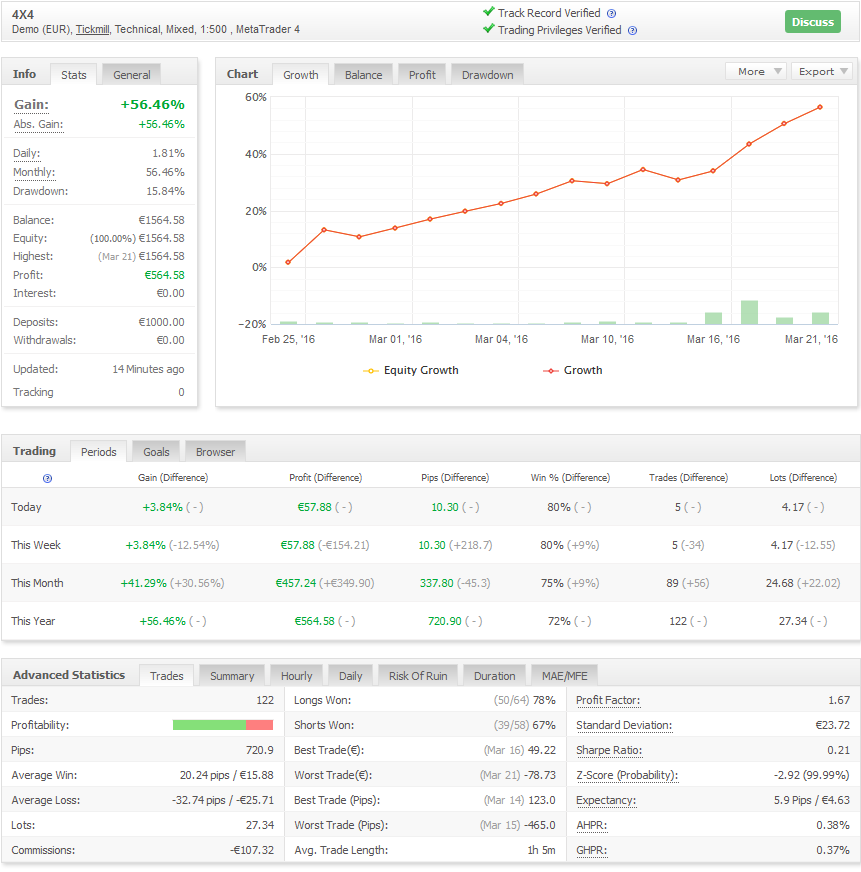Click the Trades (Difference) column header
This screenshot has width=861, height=872.
click(689, 478)
